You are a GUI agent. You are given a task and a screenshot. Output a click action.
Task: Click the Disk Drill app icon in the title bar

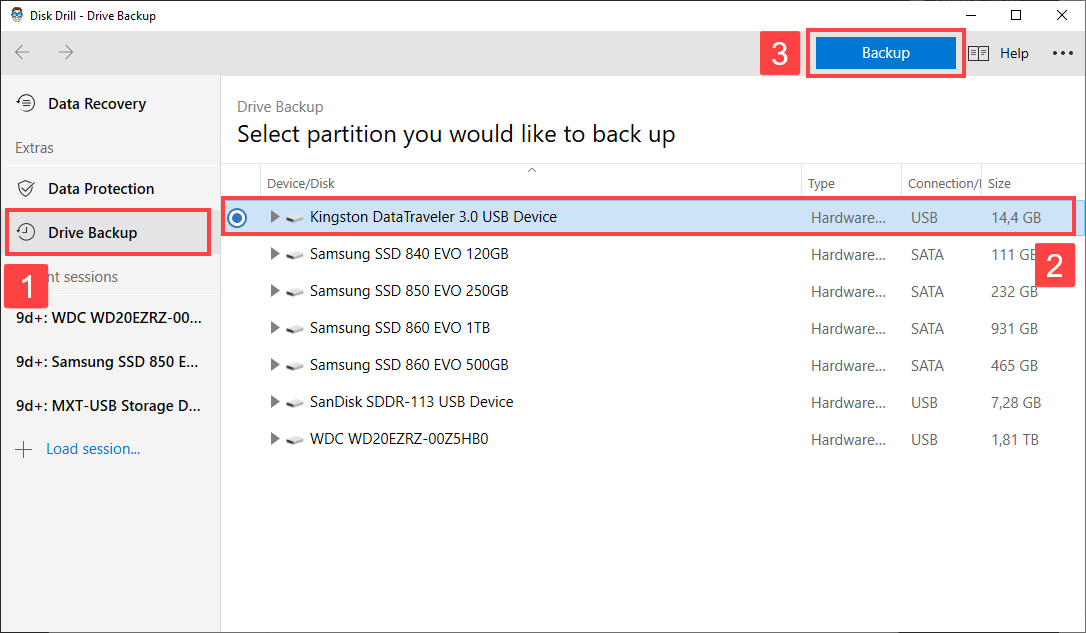[17, 15]
